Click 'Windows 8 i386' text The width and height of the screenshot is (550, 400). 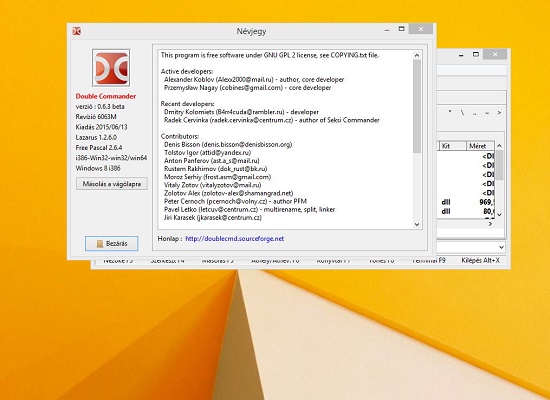(98, 168)
